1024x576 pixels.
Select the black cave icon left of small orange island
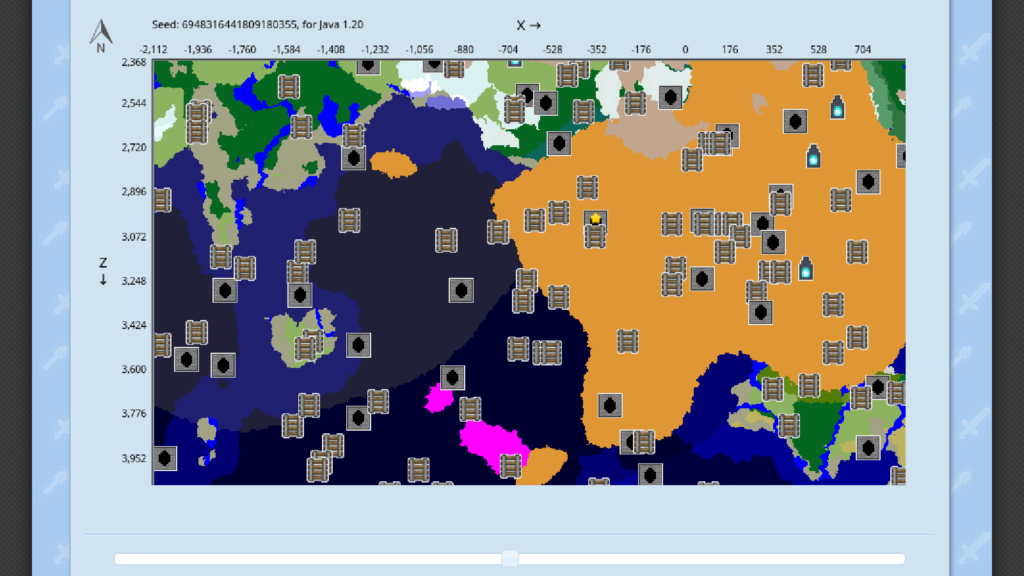point(353,158)
